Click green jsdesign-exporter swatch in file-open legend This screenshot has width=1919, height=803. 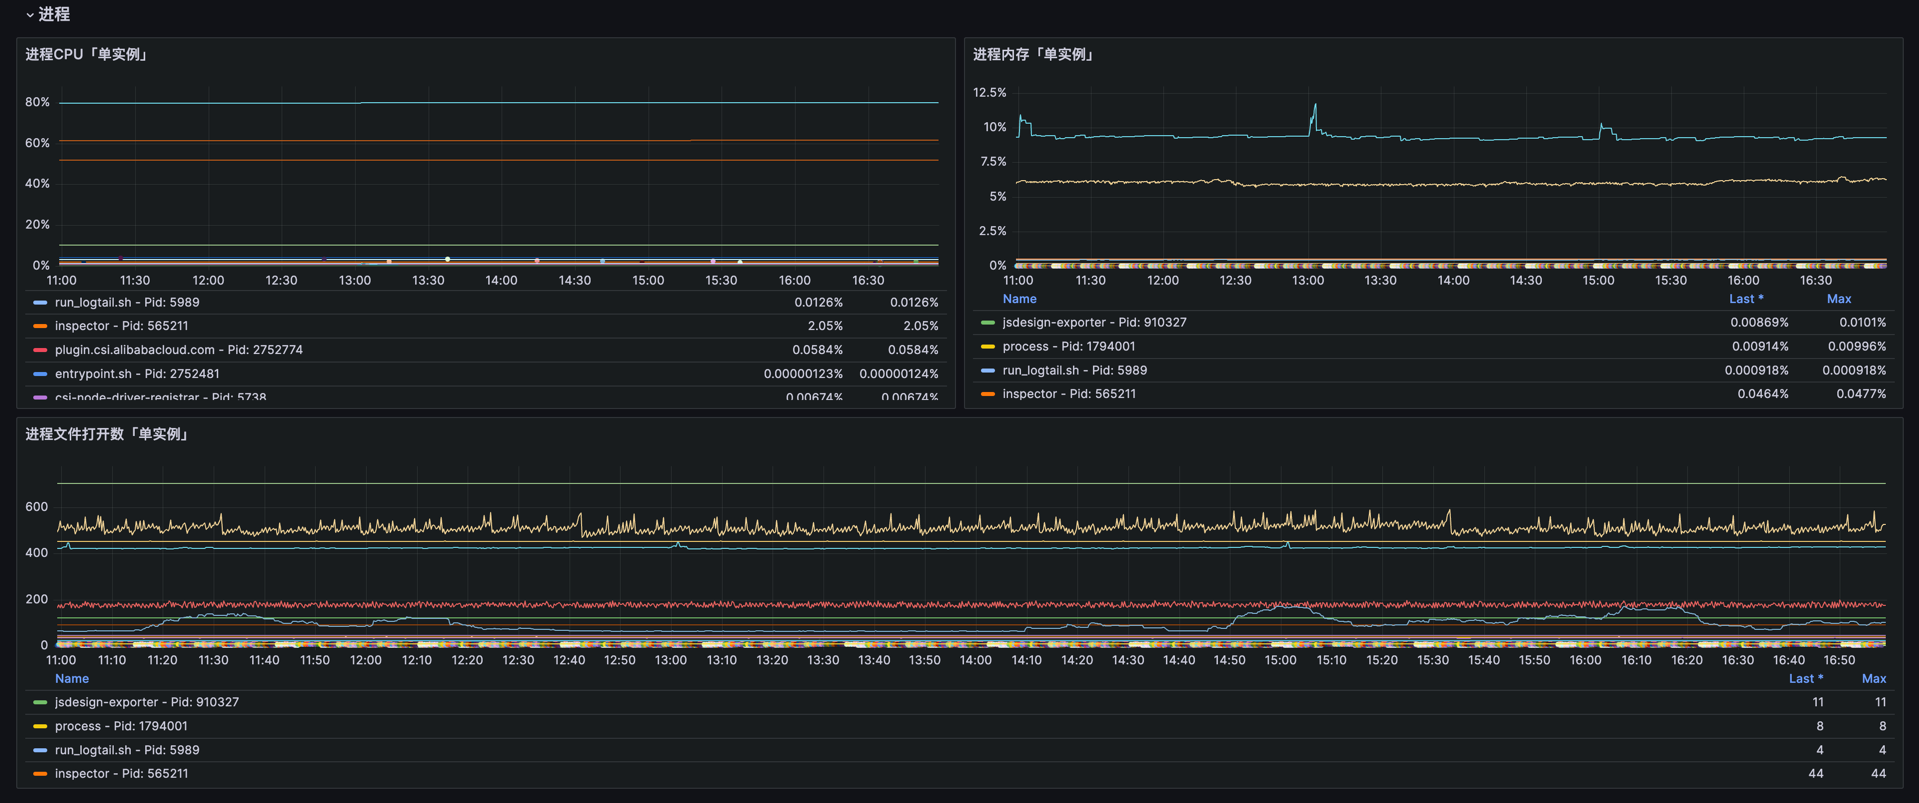pyautogui.click(x=40, y=702)
